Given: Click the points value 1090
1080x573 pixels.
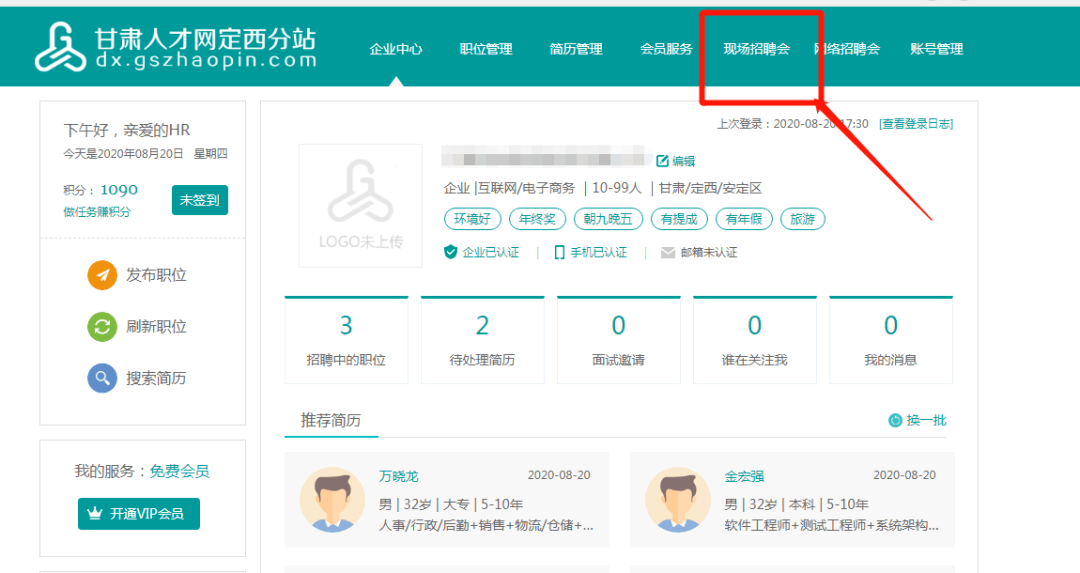Looking at the screenshot, I should [119, 190].
